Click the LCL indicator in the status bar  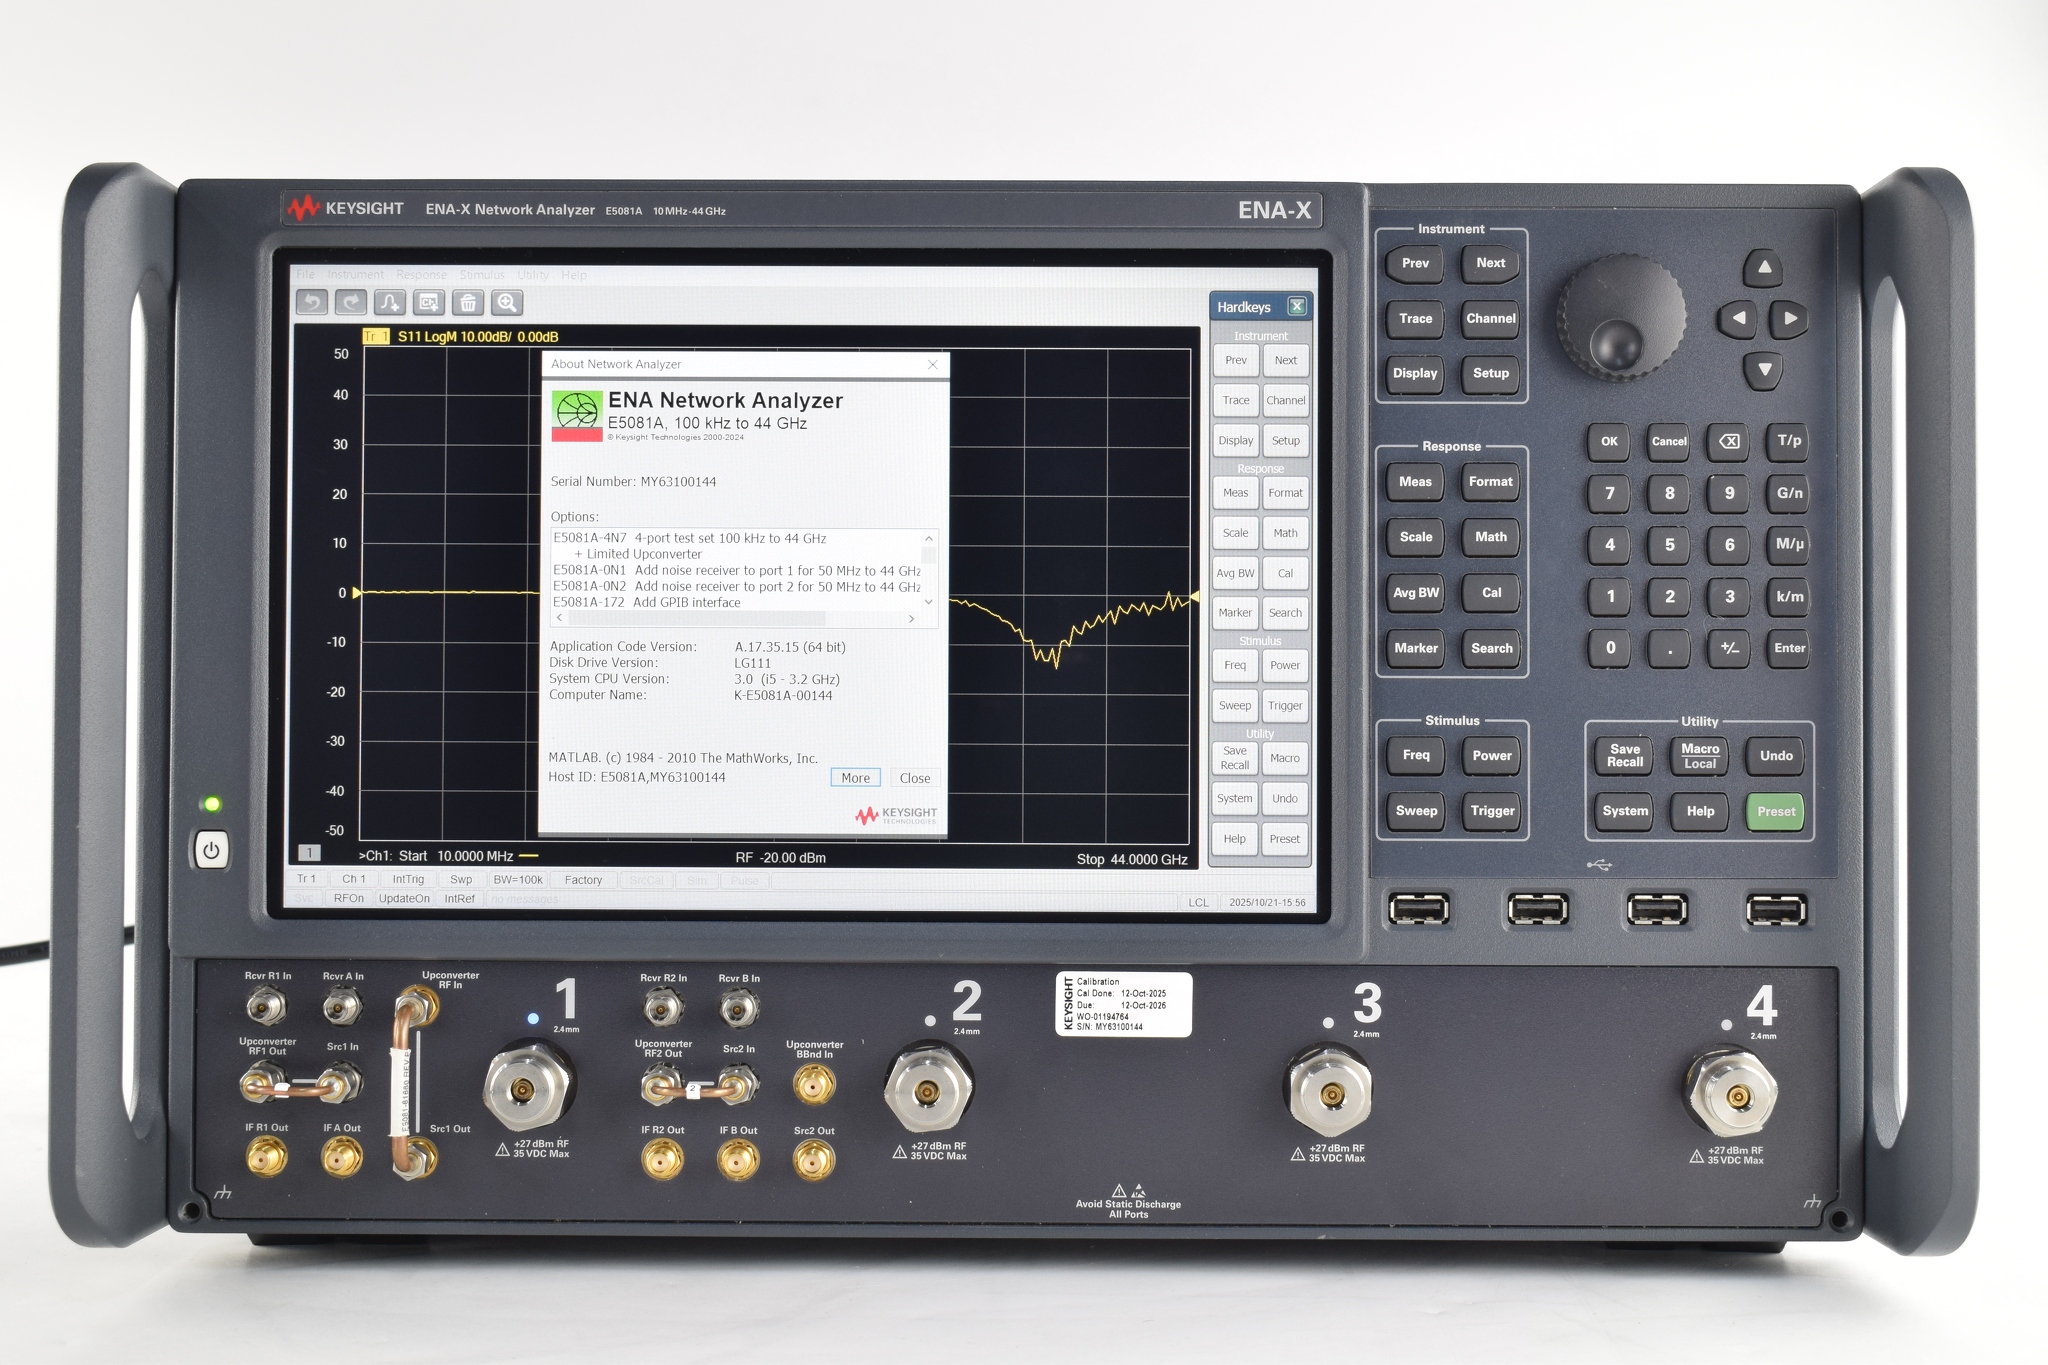1198,902
